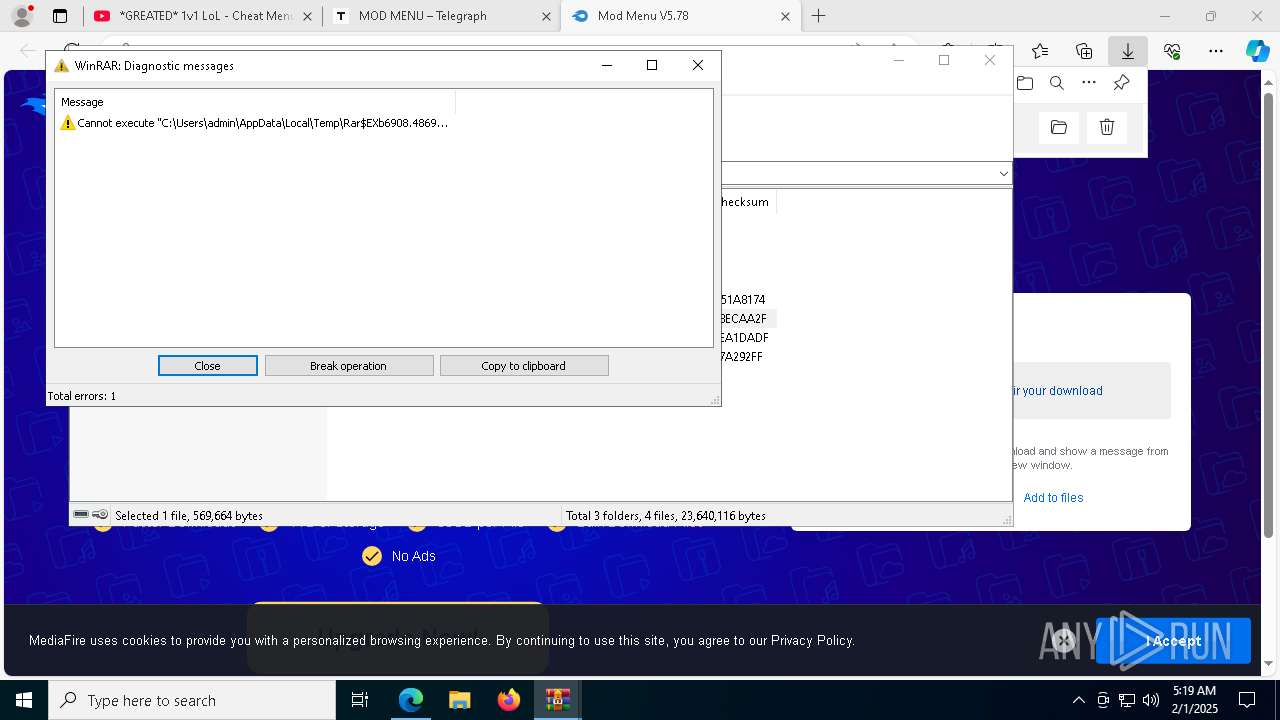Open Edge Settings and more menu
The image size is (1280, 720).
1216,51
